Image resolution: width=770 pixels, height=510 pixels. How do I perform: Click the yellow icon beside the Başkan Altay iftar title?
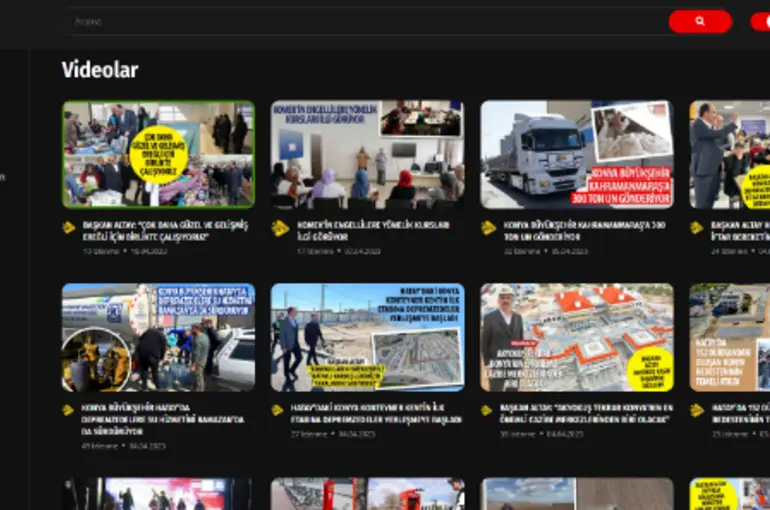pyautogui.click(x=696, y=228)
